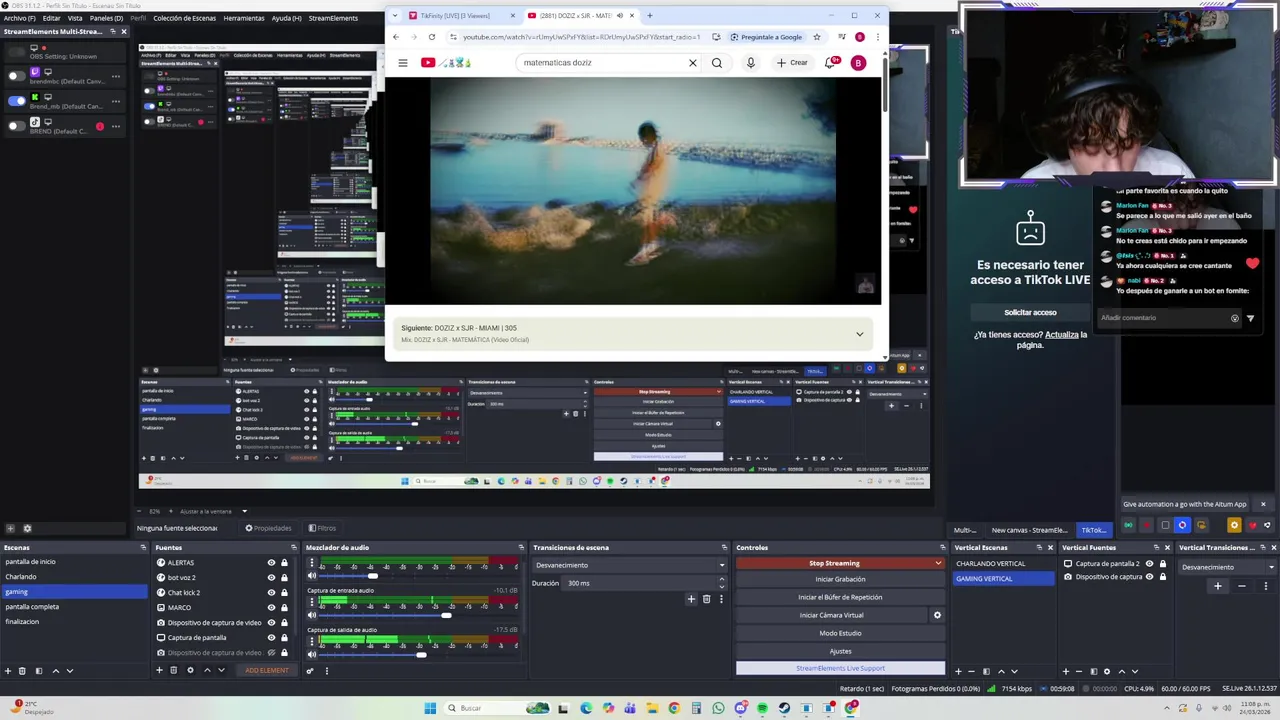Toggle lock on ALERTAS source

284,562
